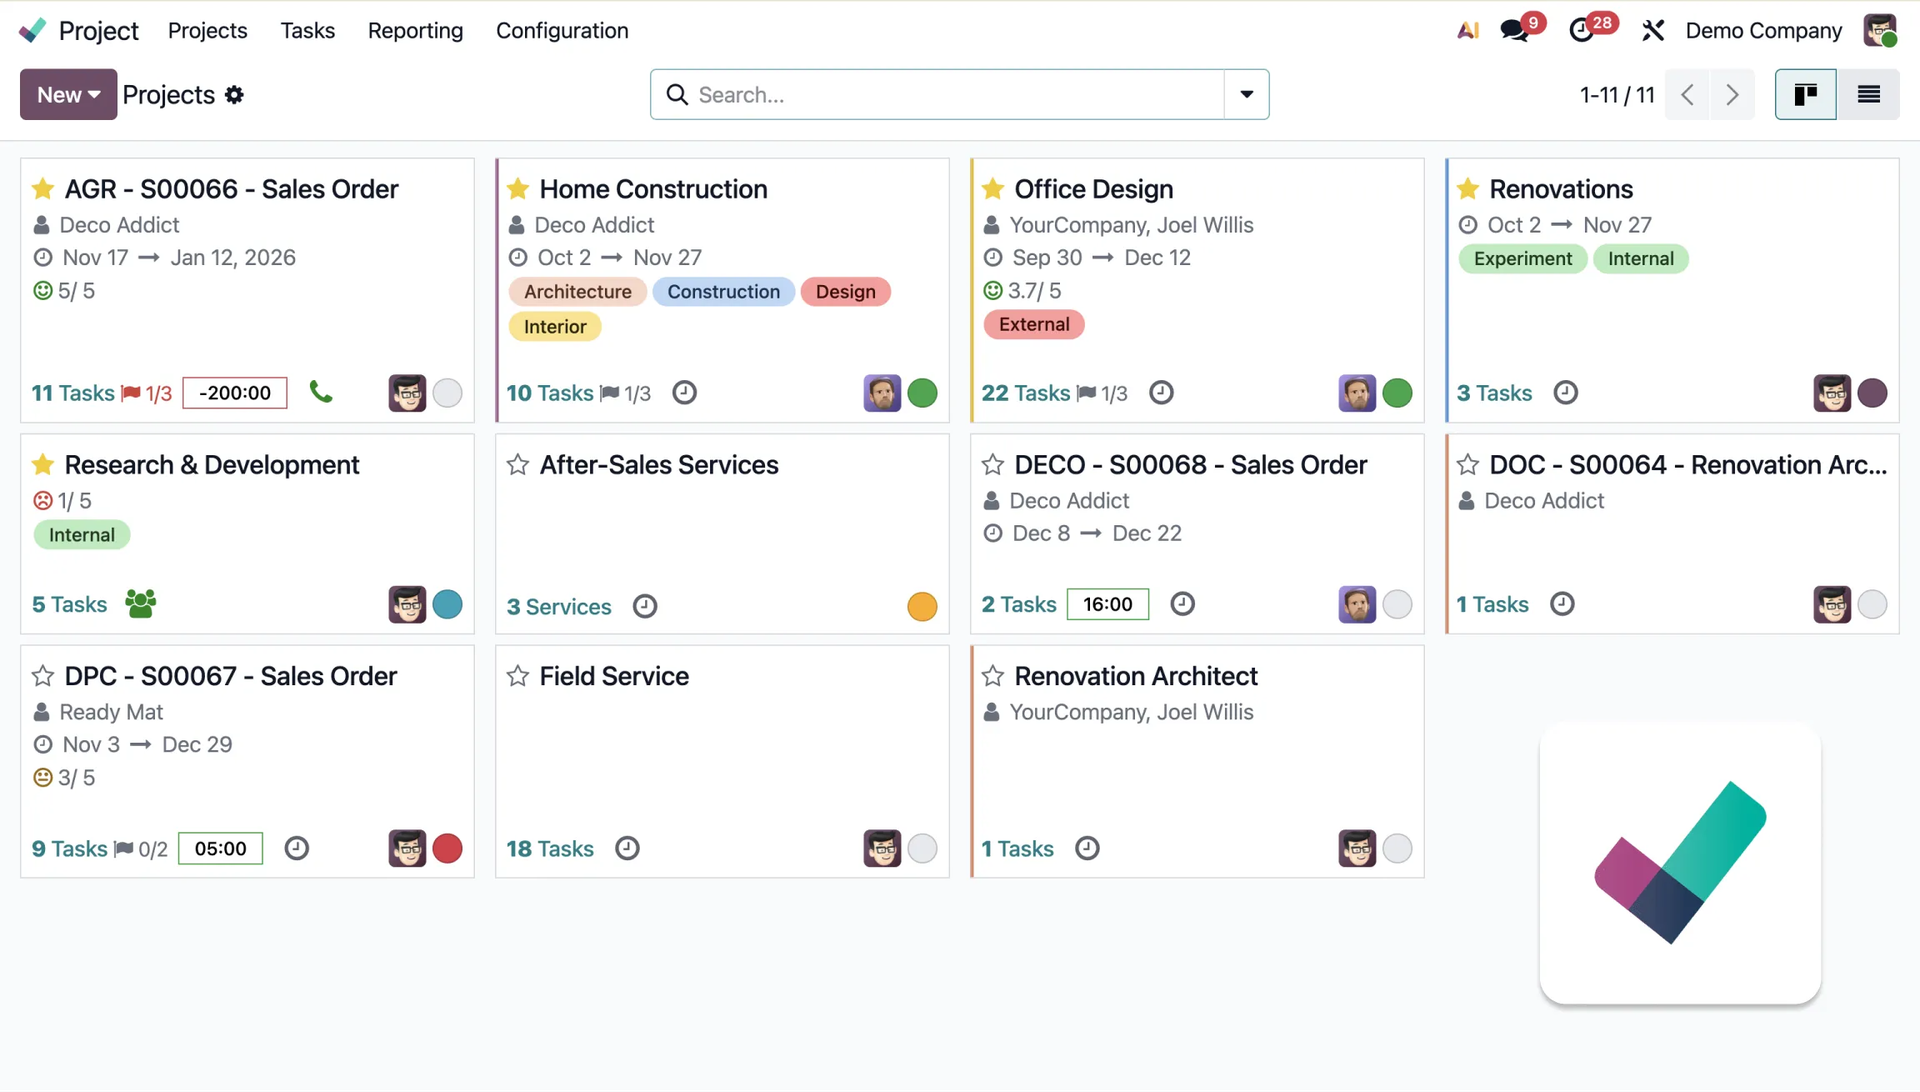Mark Field Service as favorite
Image resolution: width=1920 pixels, height=1092 pixels.
pyautogui.click(x=517, y=676)
